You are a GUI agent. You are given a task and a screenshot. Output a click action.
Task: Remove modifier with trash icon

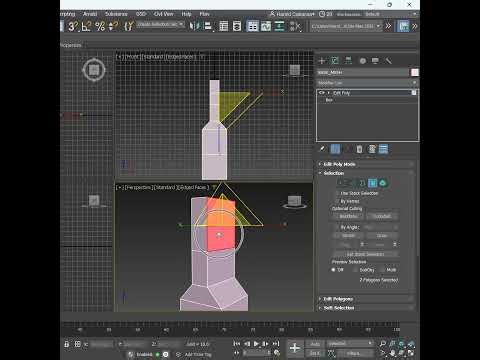(x=359, y=149)
